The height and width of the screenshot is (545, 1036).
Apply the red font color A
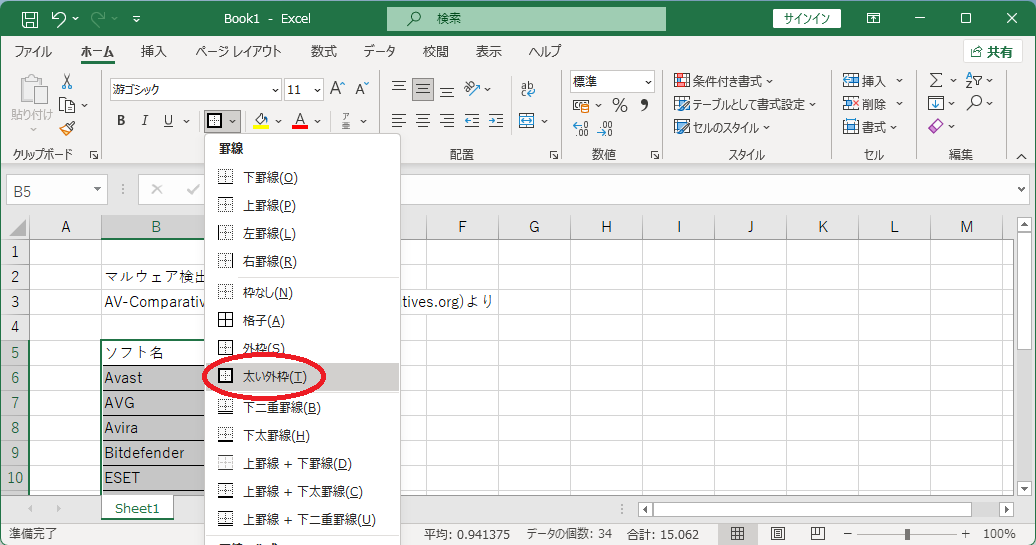(x=300, y=121)
